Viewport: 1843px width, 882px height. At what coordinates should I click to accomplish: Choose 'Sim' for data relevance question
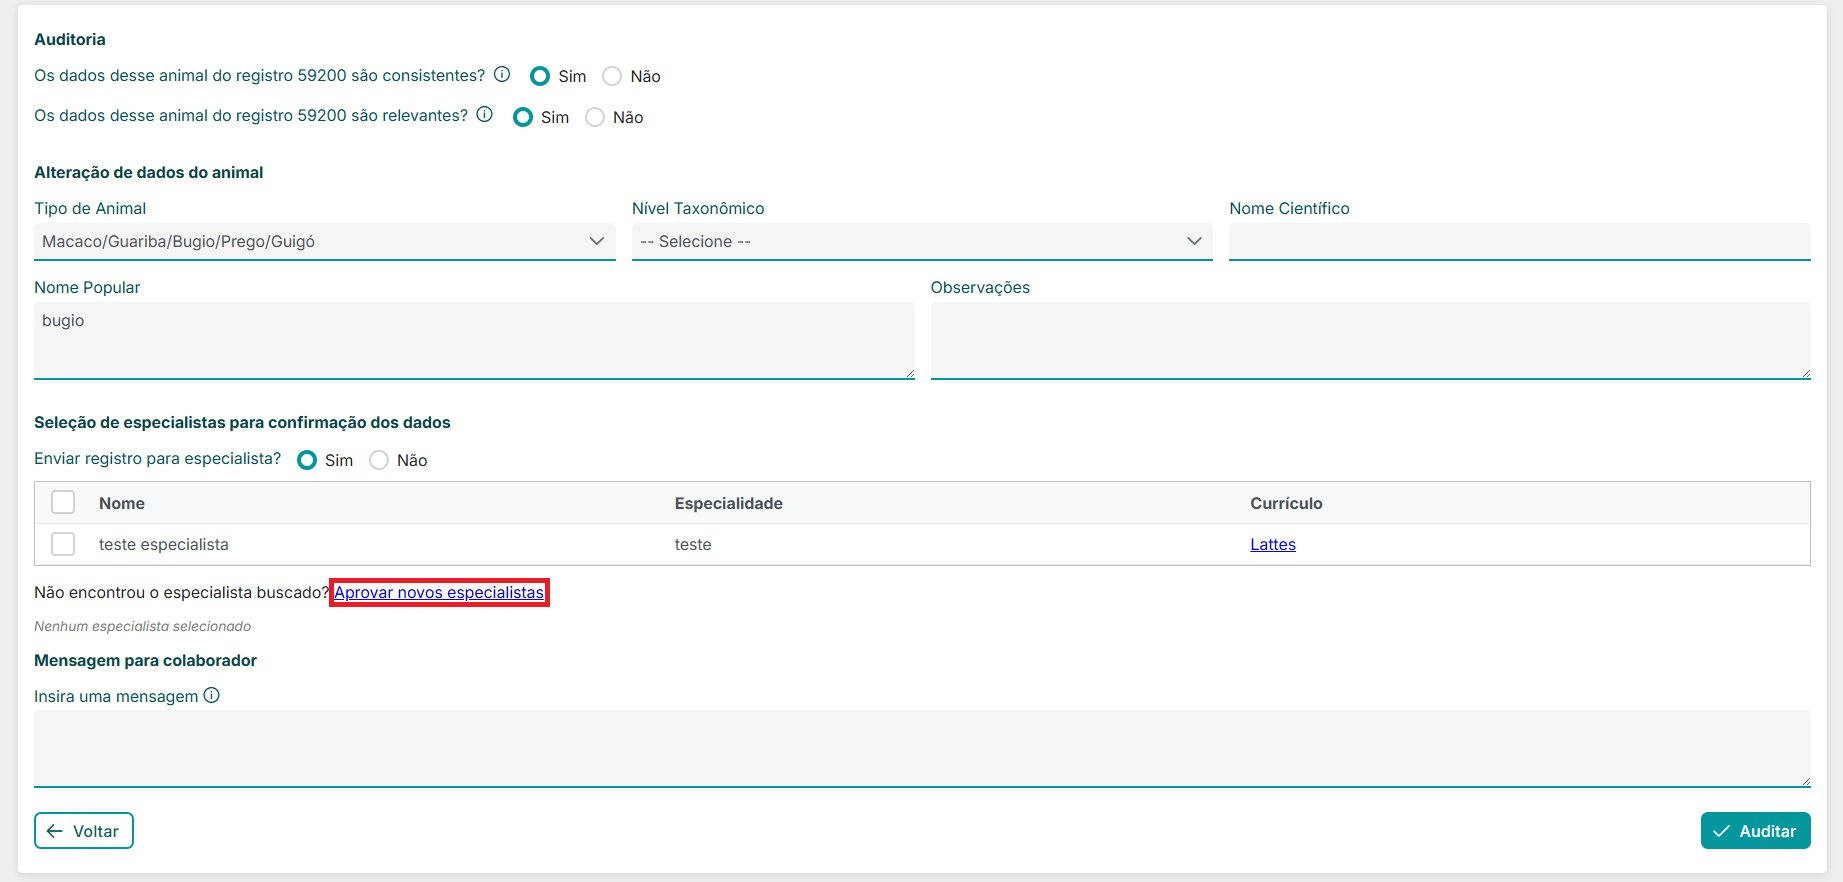point(523,118)
